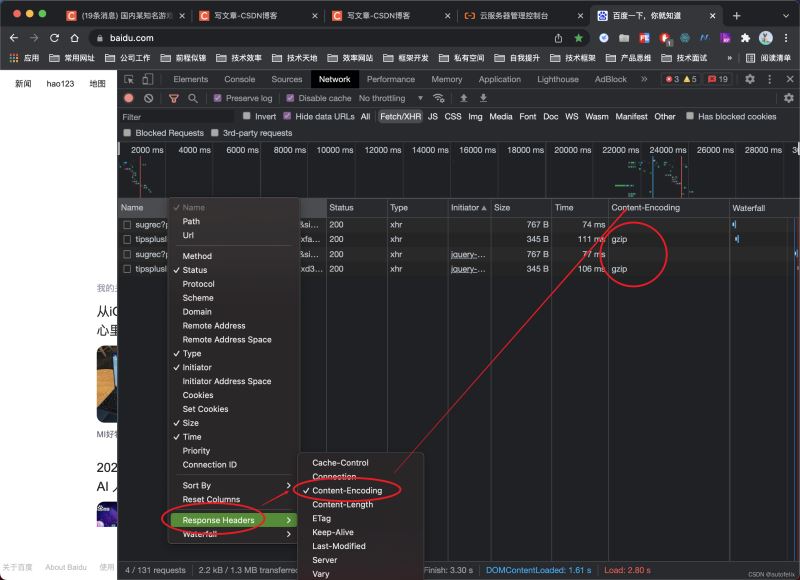800x580 pixels.
Task: Switch to the Console tab
Action: pyautogui.click(x=239, y=79)
